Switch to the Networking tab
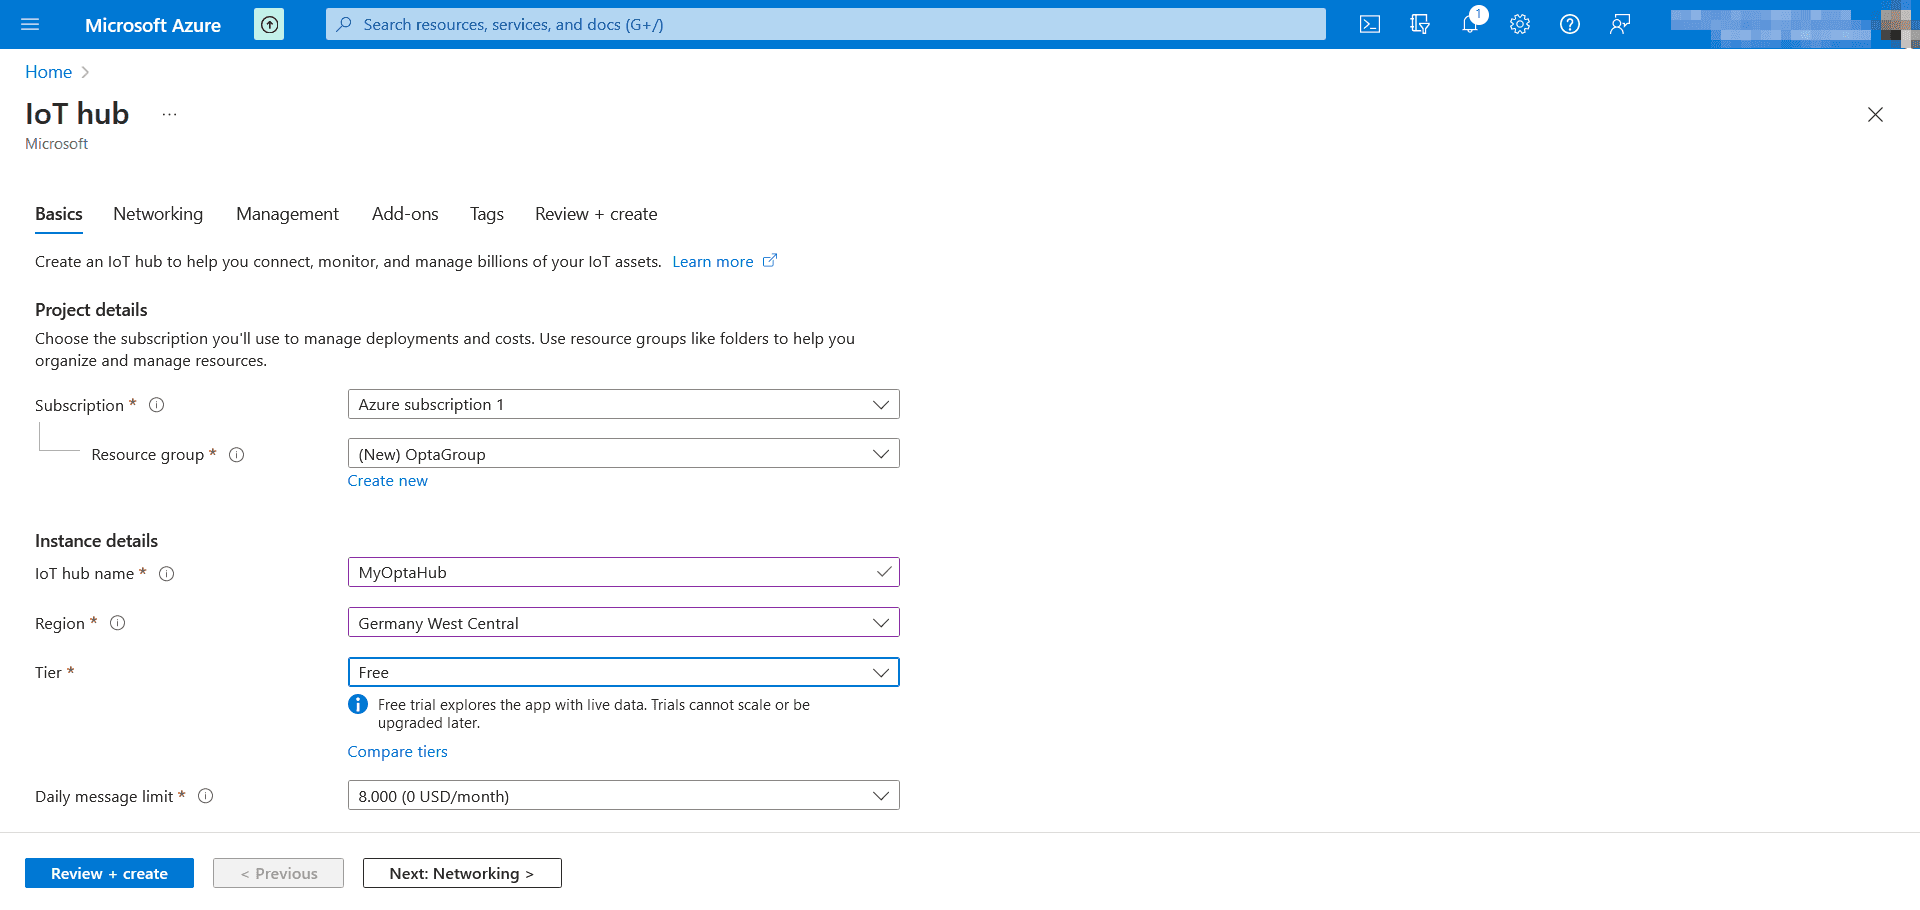Viewport: 1920px width, 910px height. 157,214
